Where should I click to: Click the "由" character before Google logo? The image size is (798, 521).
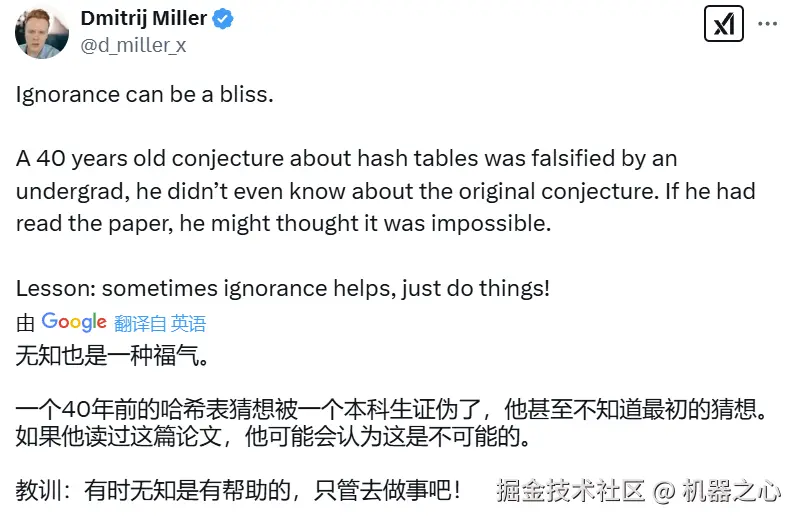click(26, 323)
